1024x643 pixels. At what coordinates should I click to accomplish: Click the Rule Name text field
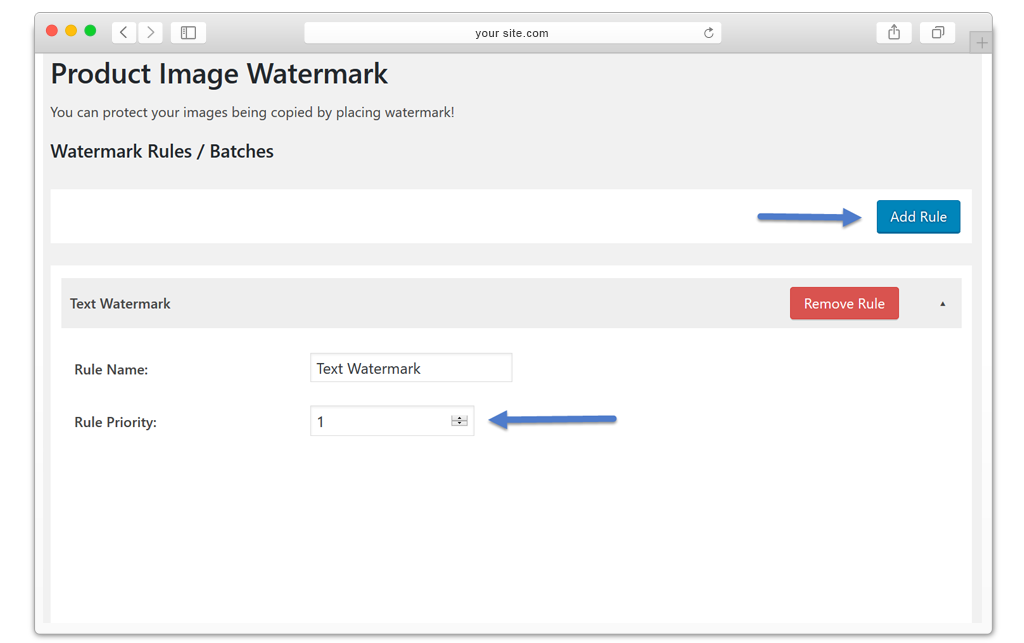tap(411, 368)
